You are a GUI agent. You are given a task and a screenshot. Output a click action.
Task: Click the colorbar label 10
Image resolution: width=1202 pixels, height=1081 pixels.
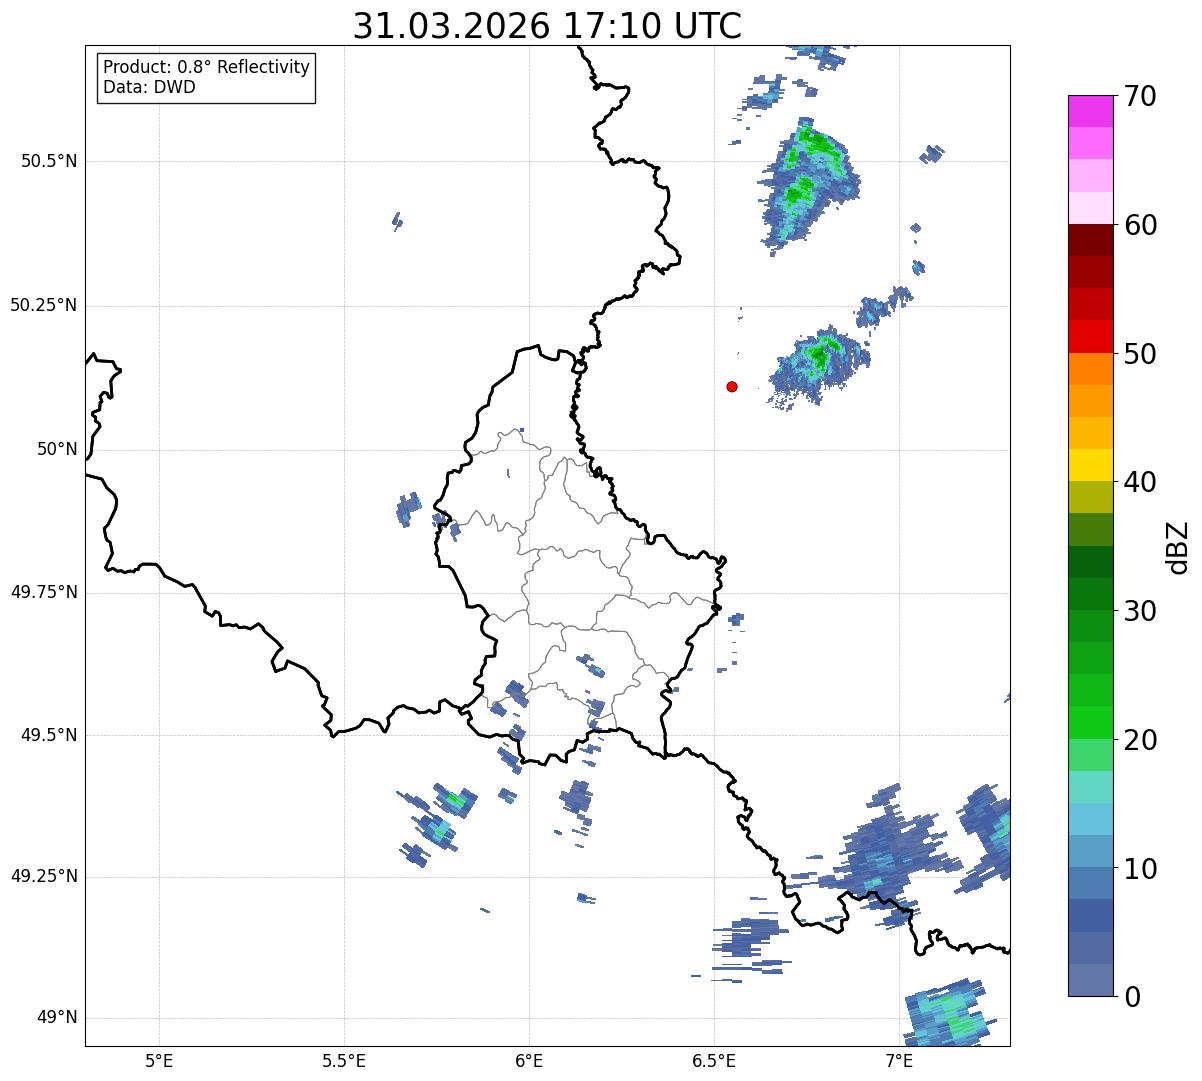click(1140, 869)
